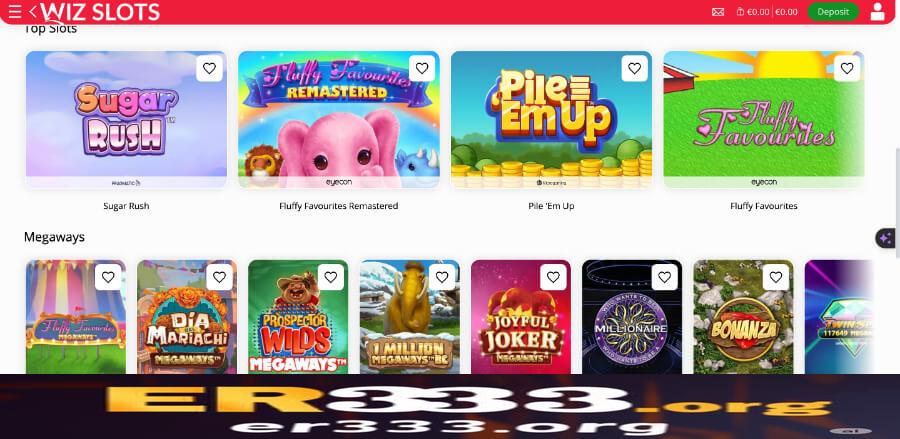The height and width of the screenshot is (439, 900).
Task: Favourite the Bonanza Megaways game
Action: (775, 278)
